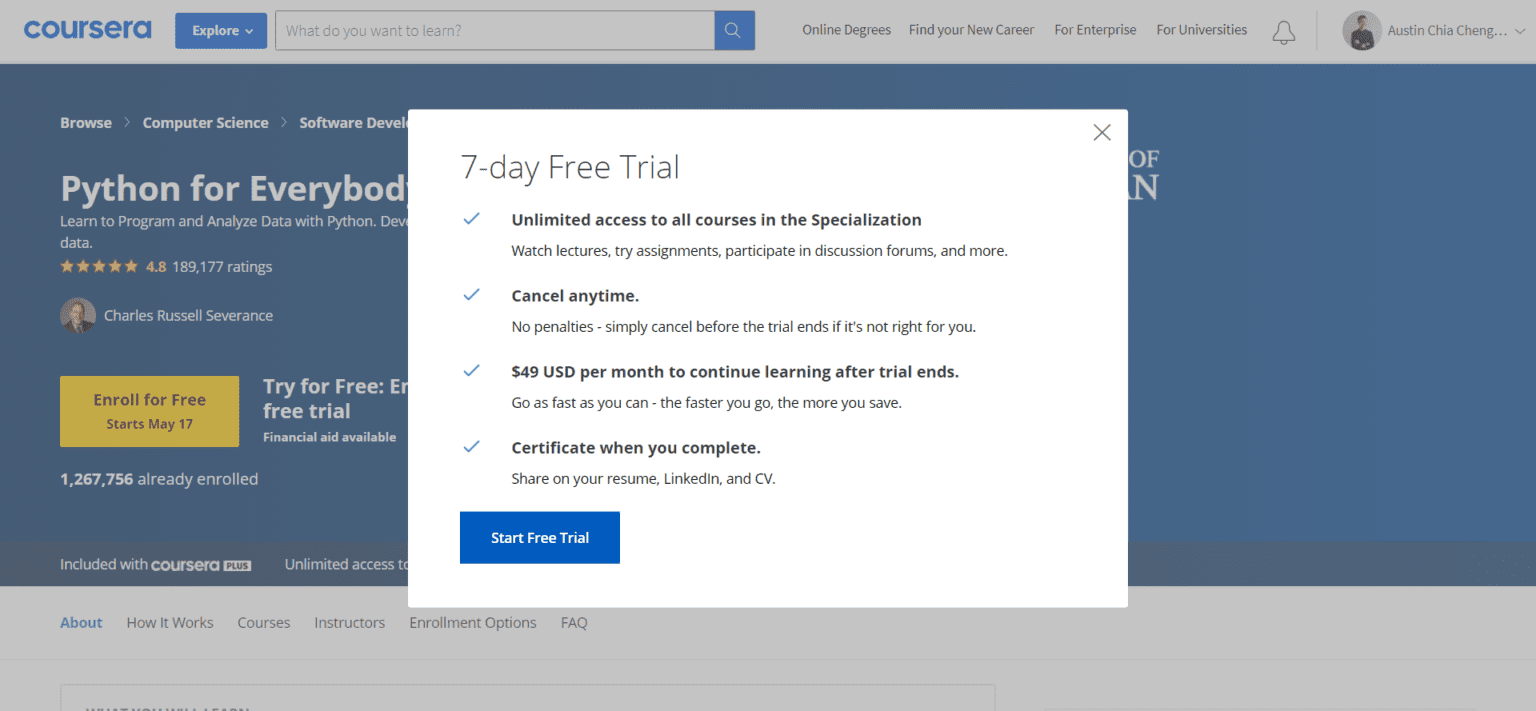
Task: Click the For Enterprise link
Action: click(x=1095, y=30)
